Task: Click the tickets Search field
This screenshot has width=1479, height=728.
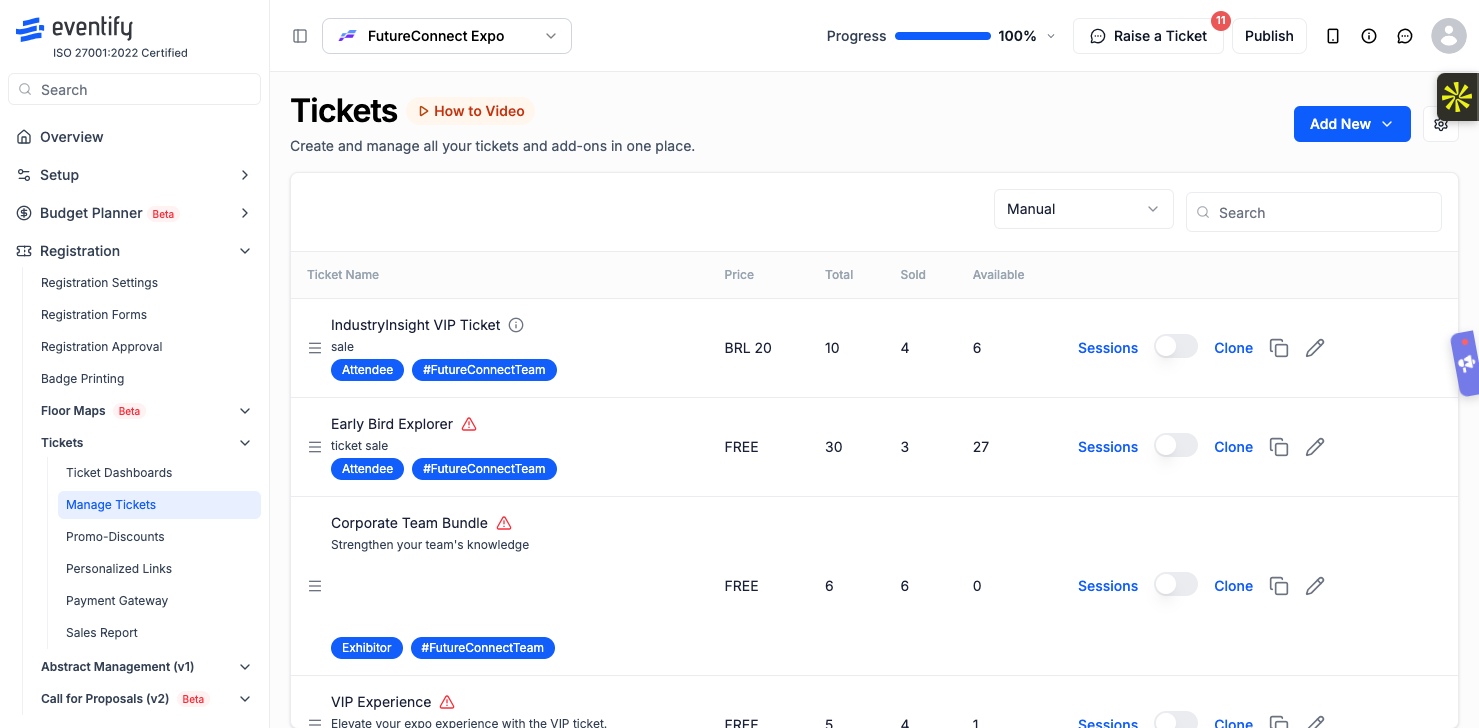Action: (1314, 212)
